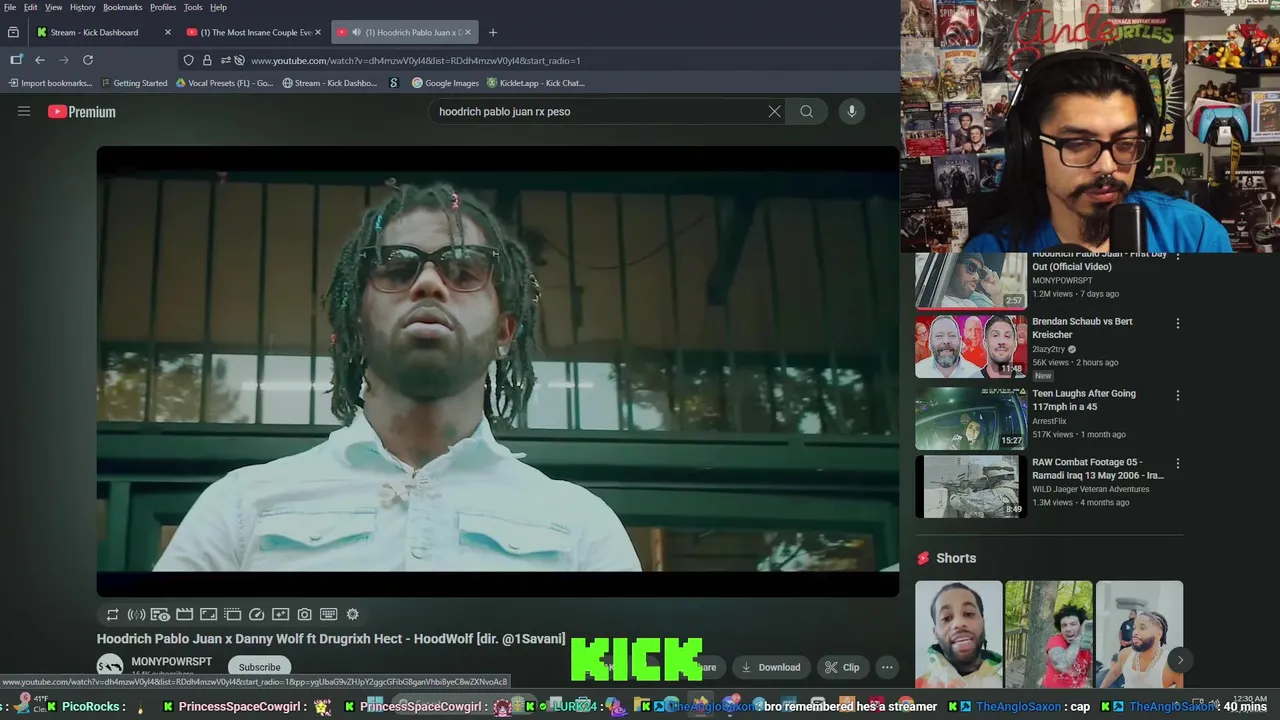Open Kicklet.app - Kick Chat bookmark

536,83
